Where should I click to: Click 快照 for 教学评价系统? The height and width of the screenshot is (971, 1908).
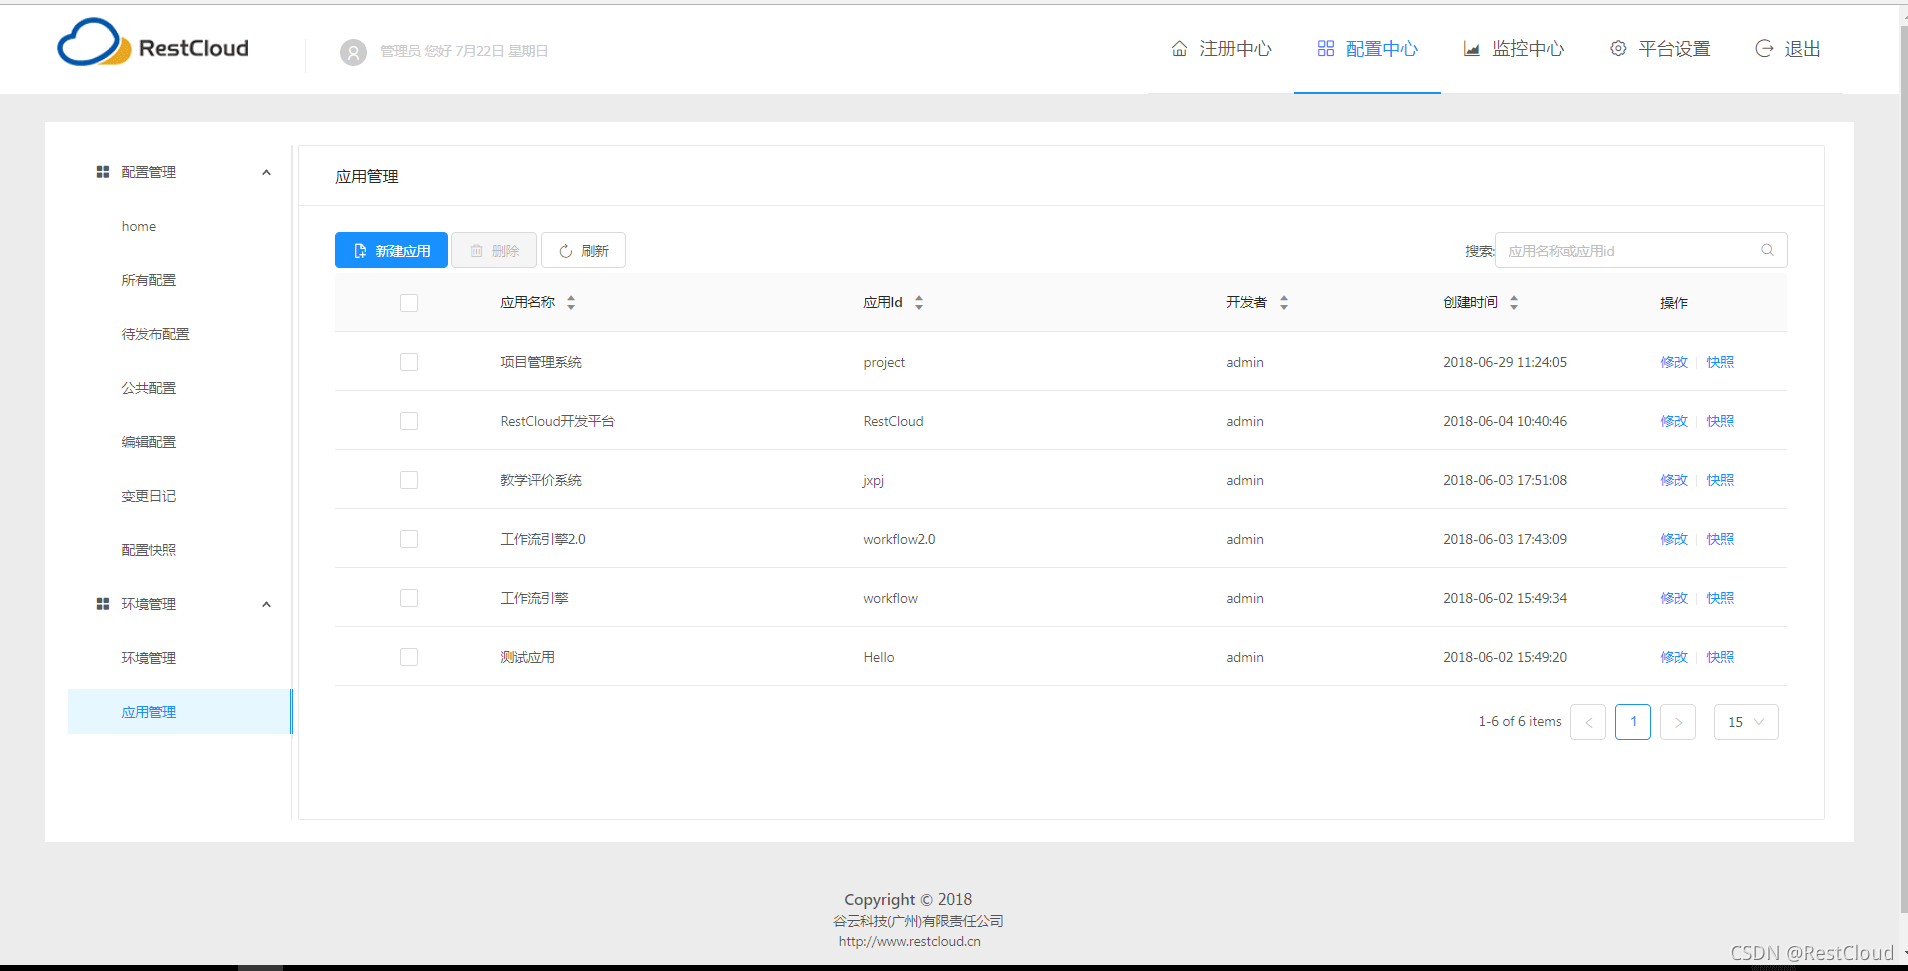(x=1720, y=480)
